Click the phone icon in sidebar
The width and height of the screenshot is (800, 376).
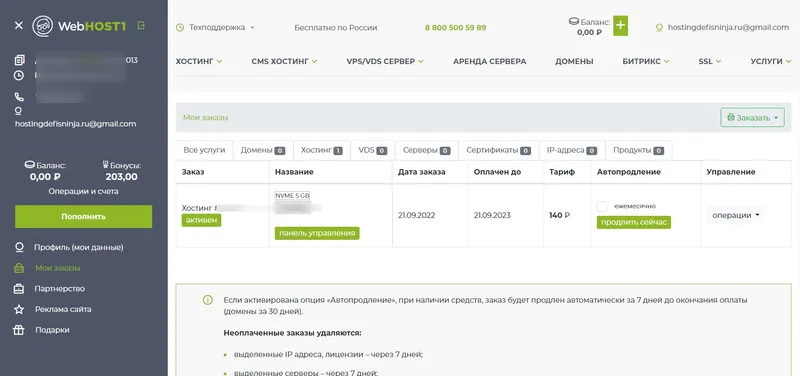[x=19, y=97]
